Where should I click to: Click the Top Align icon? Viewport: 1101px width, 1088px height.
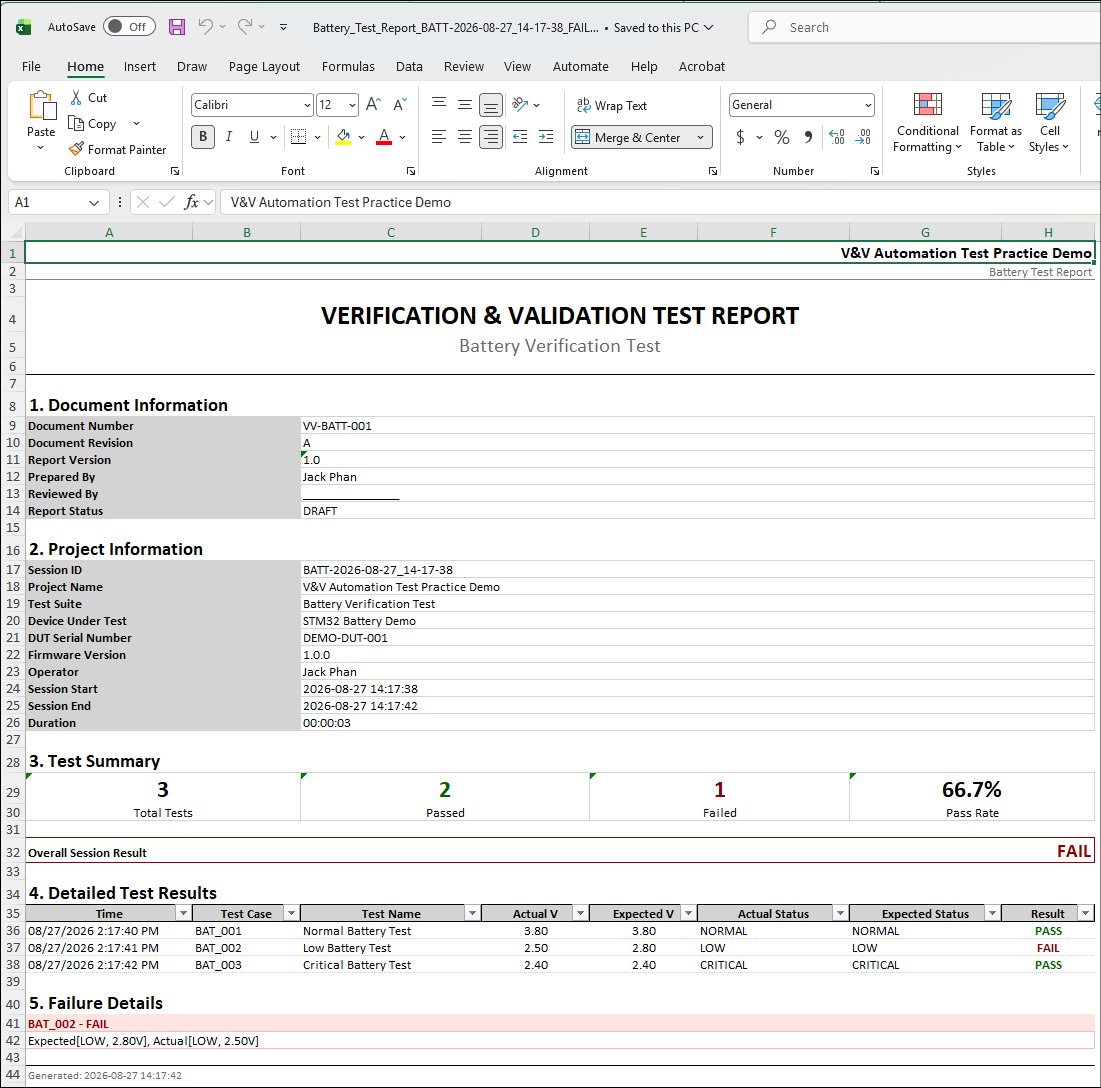[439, 105]
